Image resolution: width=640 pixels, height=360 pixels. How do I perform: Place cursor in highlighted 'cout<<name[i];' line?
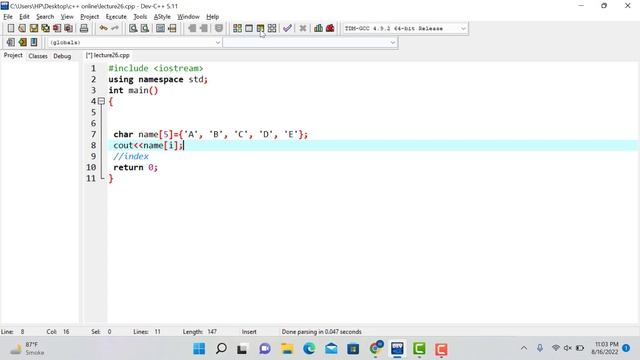pos(149,145)
